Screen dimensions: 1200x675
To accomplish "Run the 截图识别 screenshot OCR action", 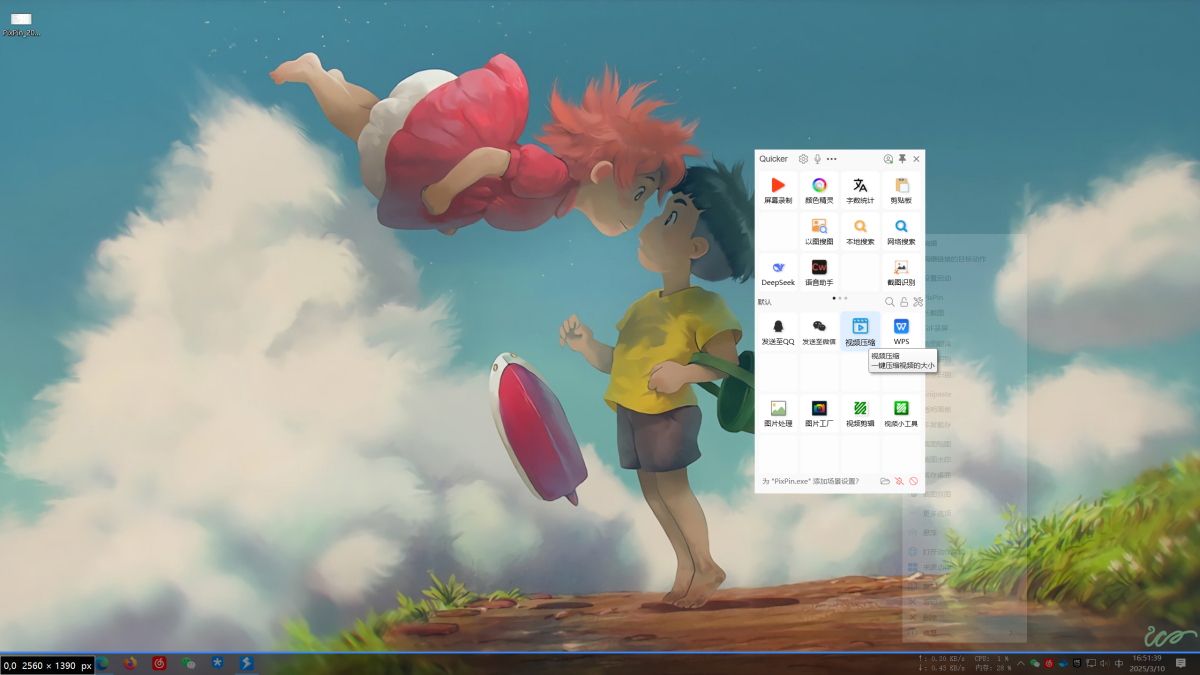I will pos(901,272).
